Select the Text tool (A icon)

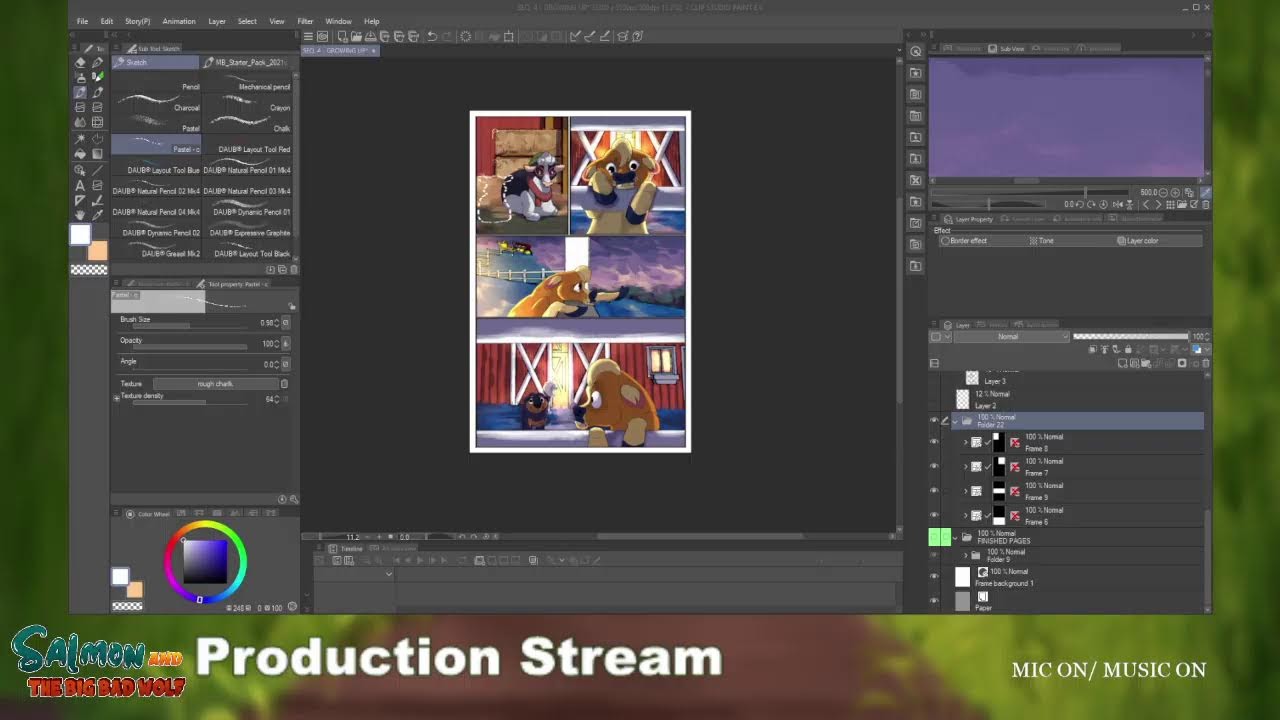tap(80, 185)
